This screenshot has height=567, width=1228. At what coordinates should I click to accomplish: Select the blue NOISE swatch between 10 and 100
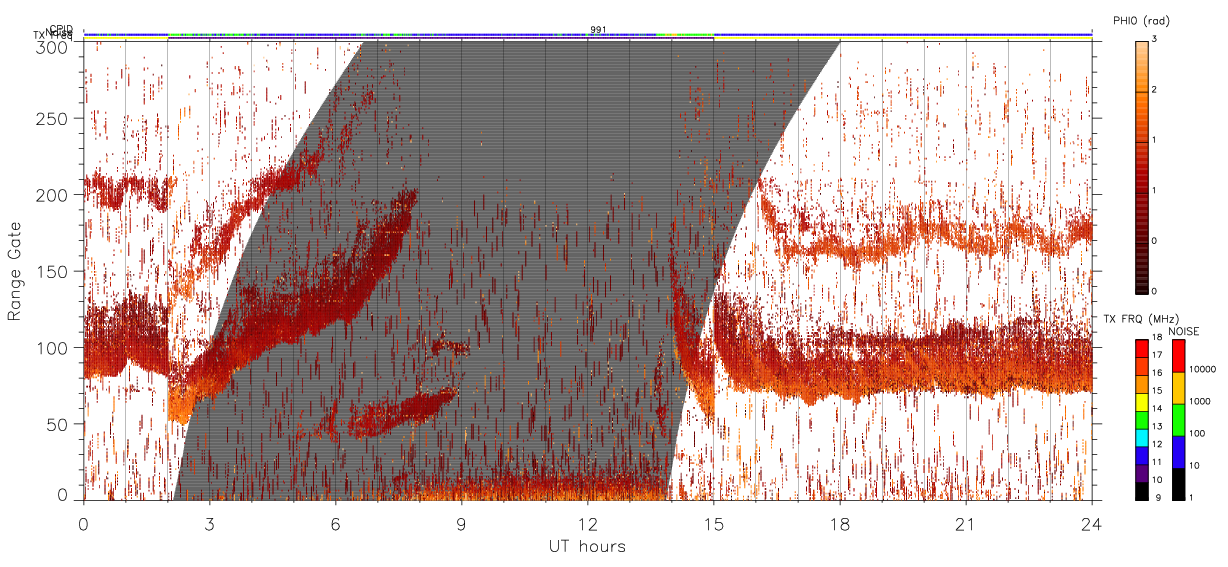1178,452
